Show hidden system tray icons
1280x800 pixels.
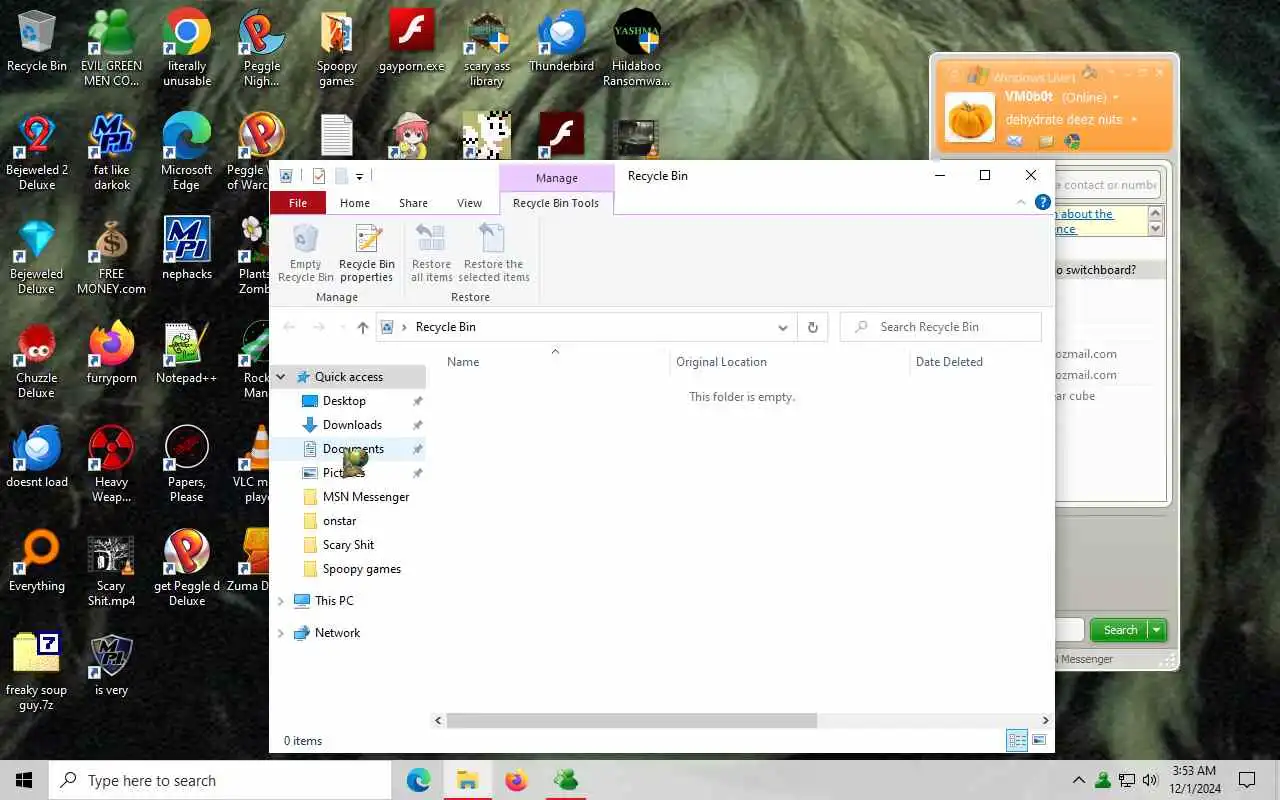point(1078,780)
